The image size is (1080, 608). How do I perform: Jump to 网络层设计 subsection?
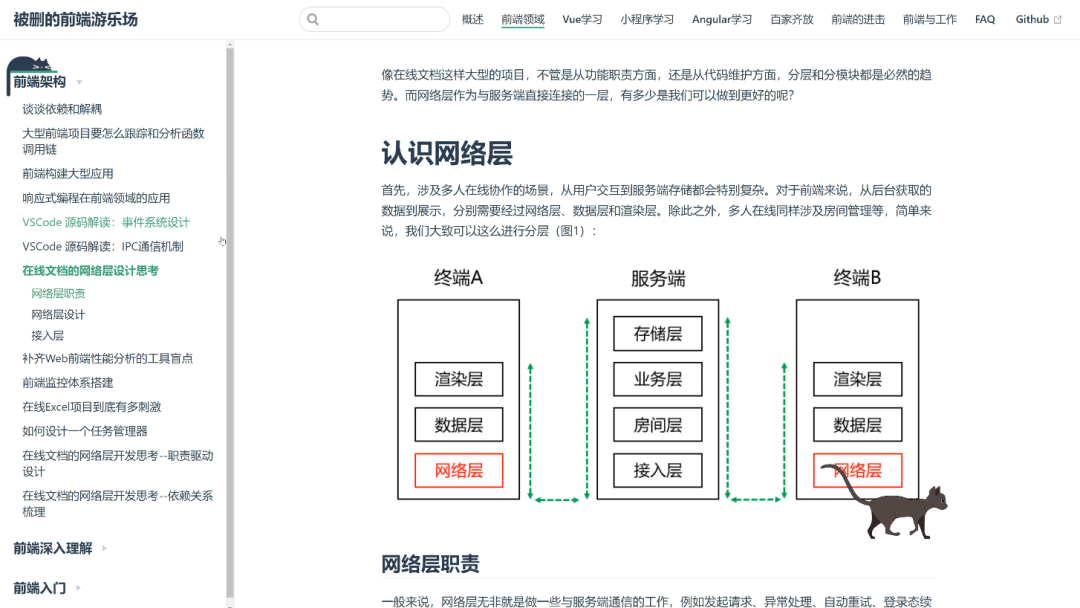(58, 314)
